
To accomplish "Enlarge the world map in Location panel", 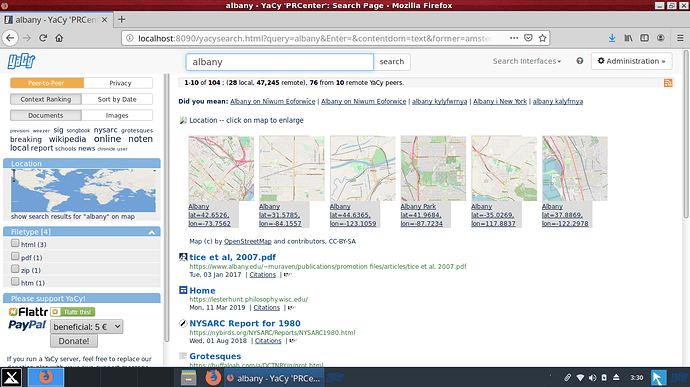I will click(83, 190).
